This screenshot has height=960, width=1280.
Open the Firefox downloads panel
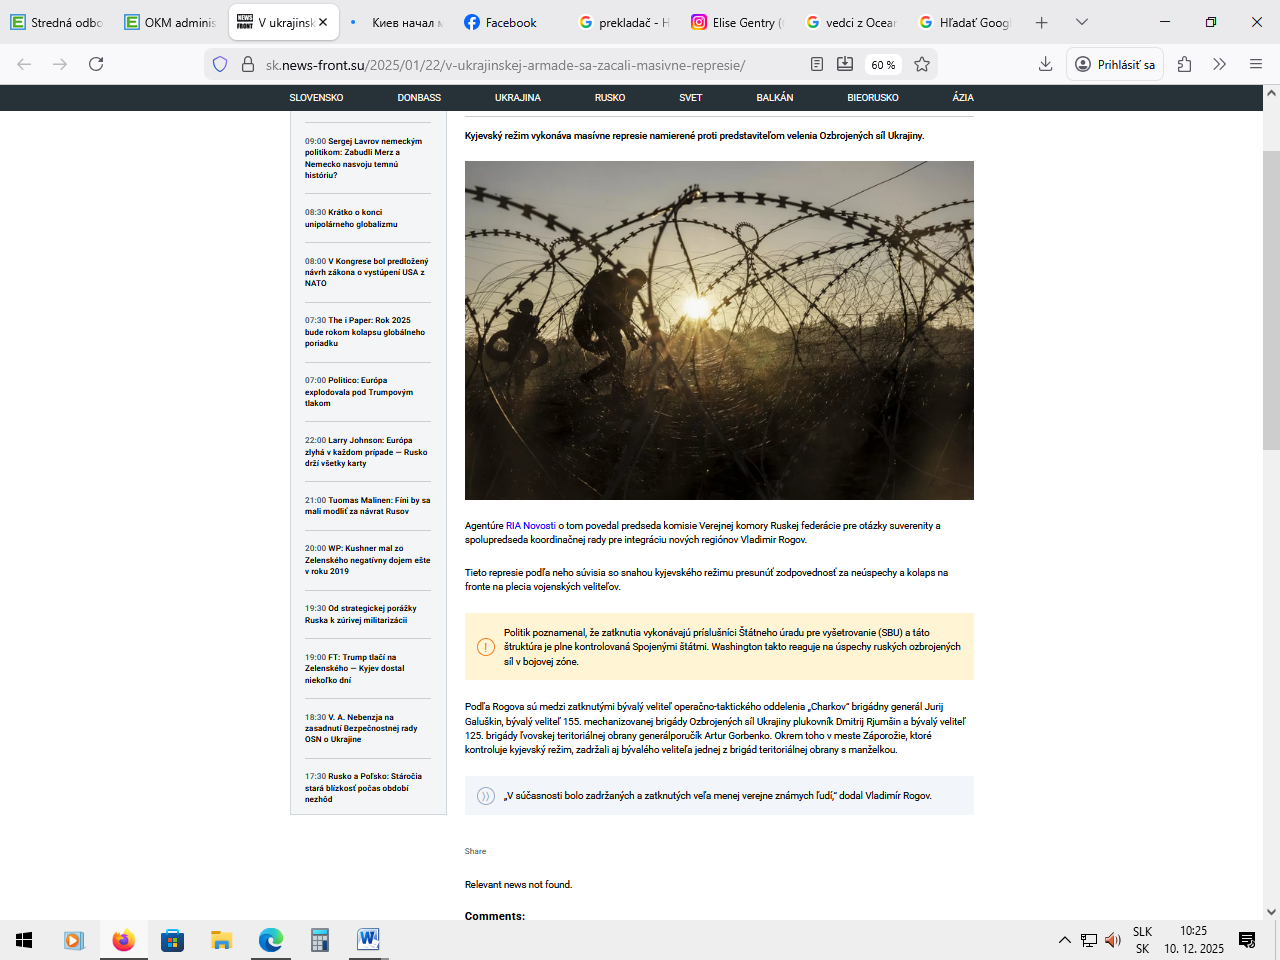click(x=1045, y=64)
